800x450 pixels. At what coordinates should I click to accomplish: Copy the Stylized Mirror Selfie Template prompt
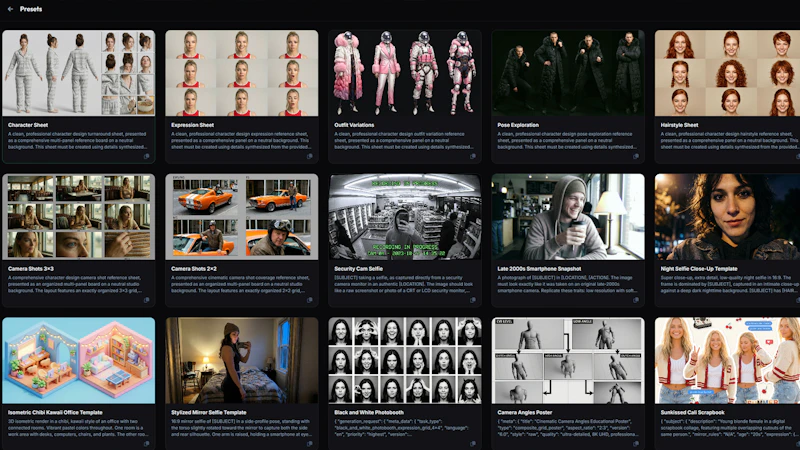point(310,444)
